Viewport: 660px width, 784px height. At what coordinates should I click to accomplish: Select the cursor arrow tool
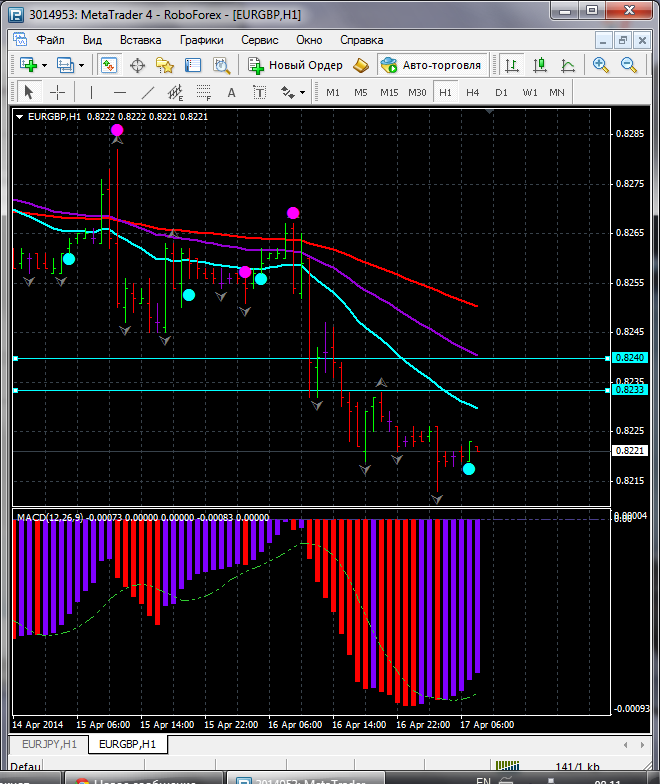point(28,92)
